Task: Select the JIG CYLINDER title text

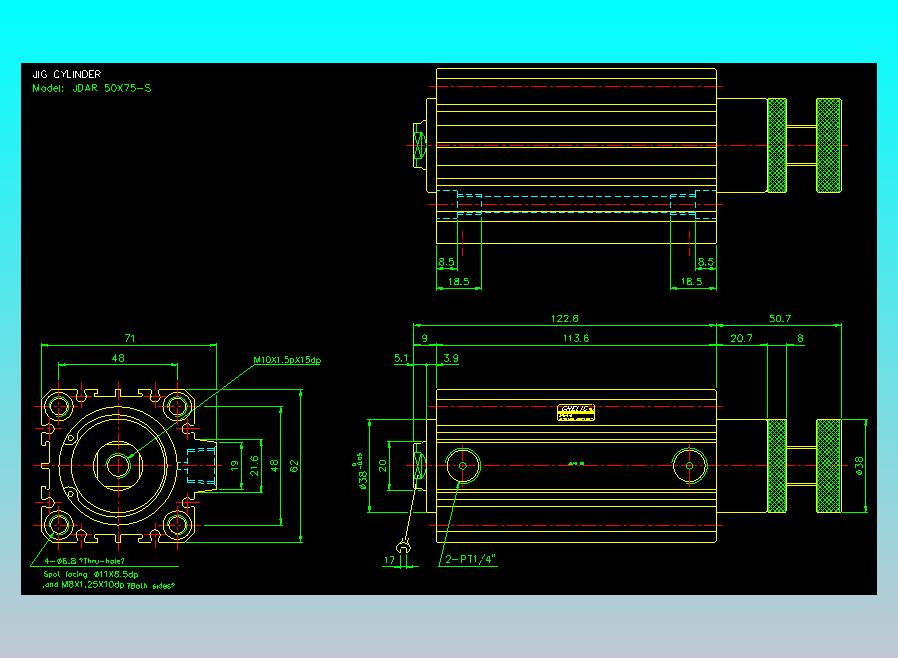Action: (x=66, y=74)
